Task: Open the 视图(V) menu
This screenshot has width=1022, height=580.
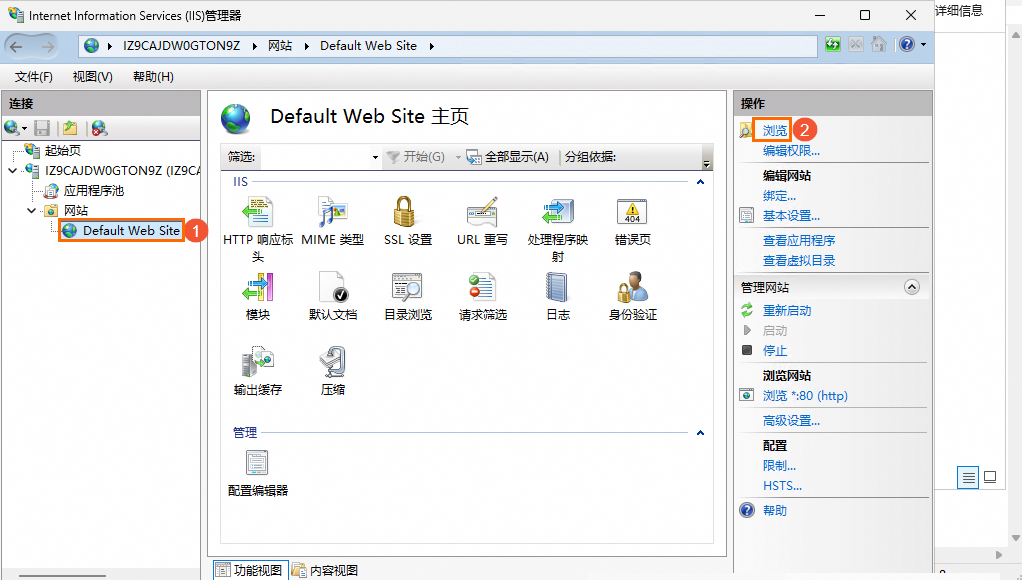Action: tap(93, 77)
